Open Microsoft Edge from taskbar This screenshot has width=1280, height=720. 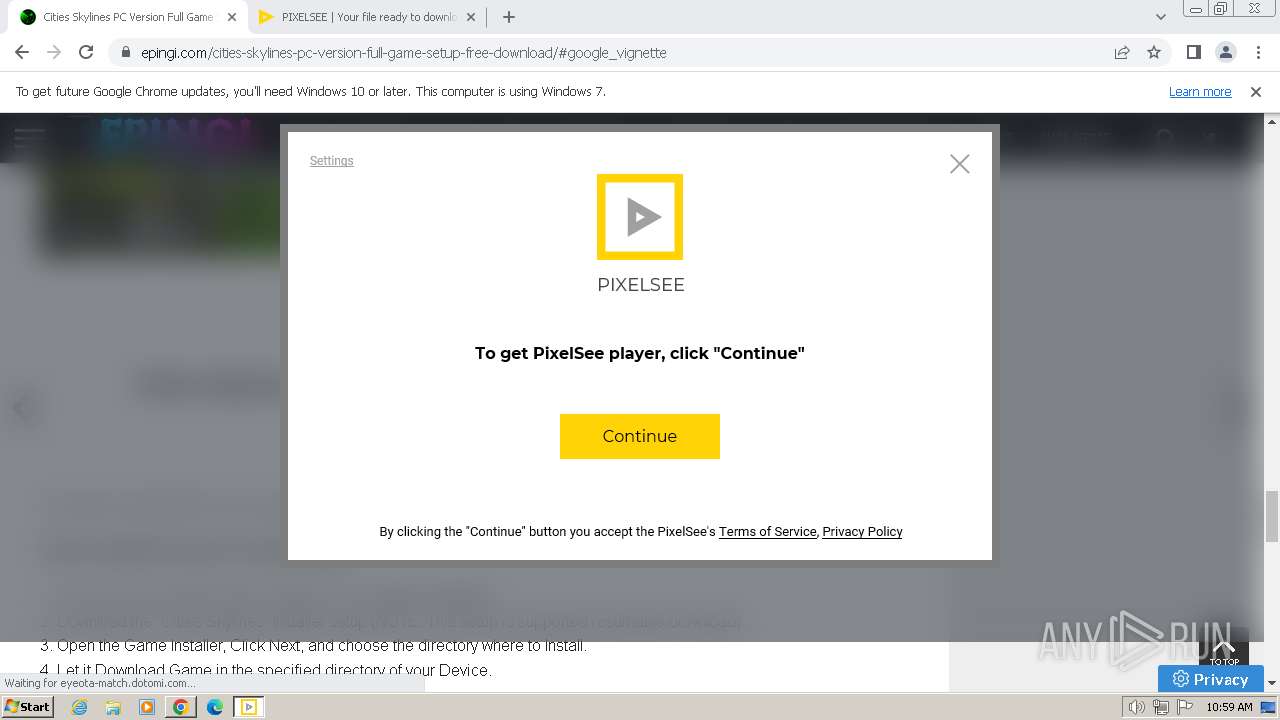tap(214, 707)
